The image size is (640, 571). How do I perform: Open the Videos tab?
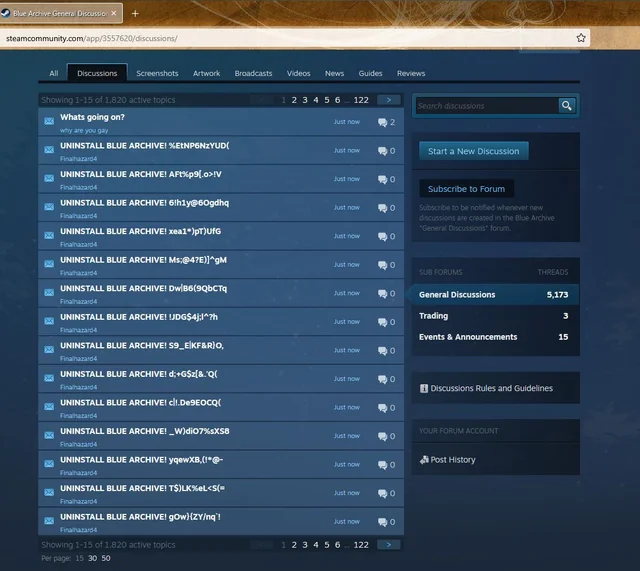click(298, 73)
